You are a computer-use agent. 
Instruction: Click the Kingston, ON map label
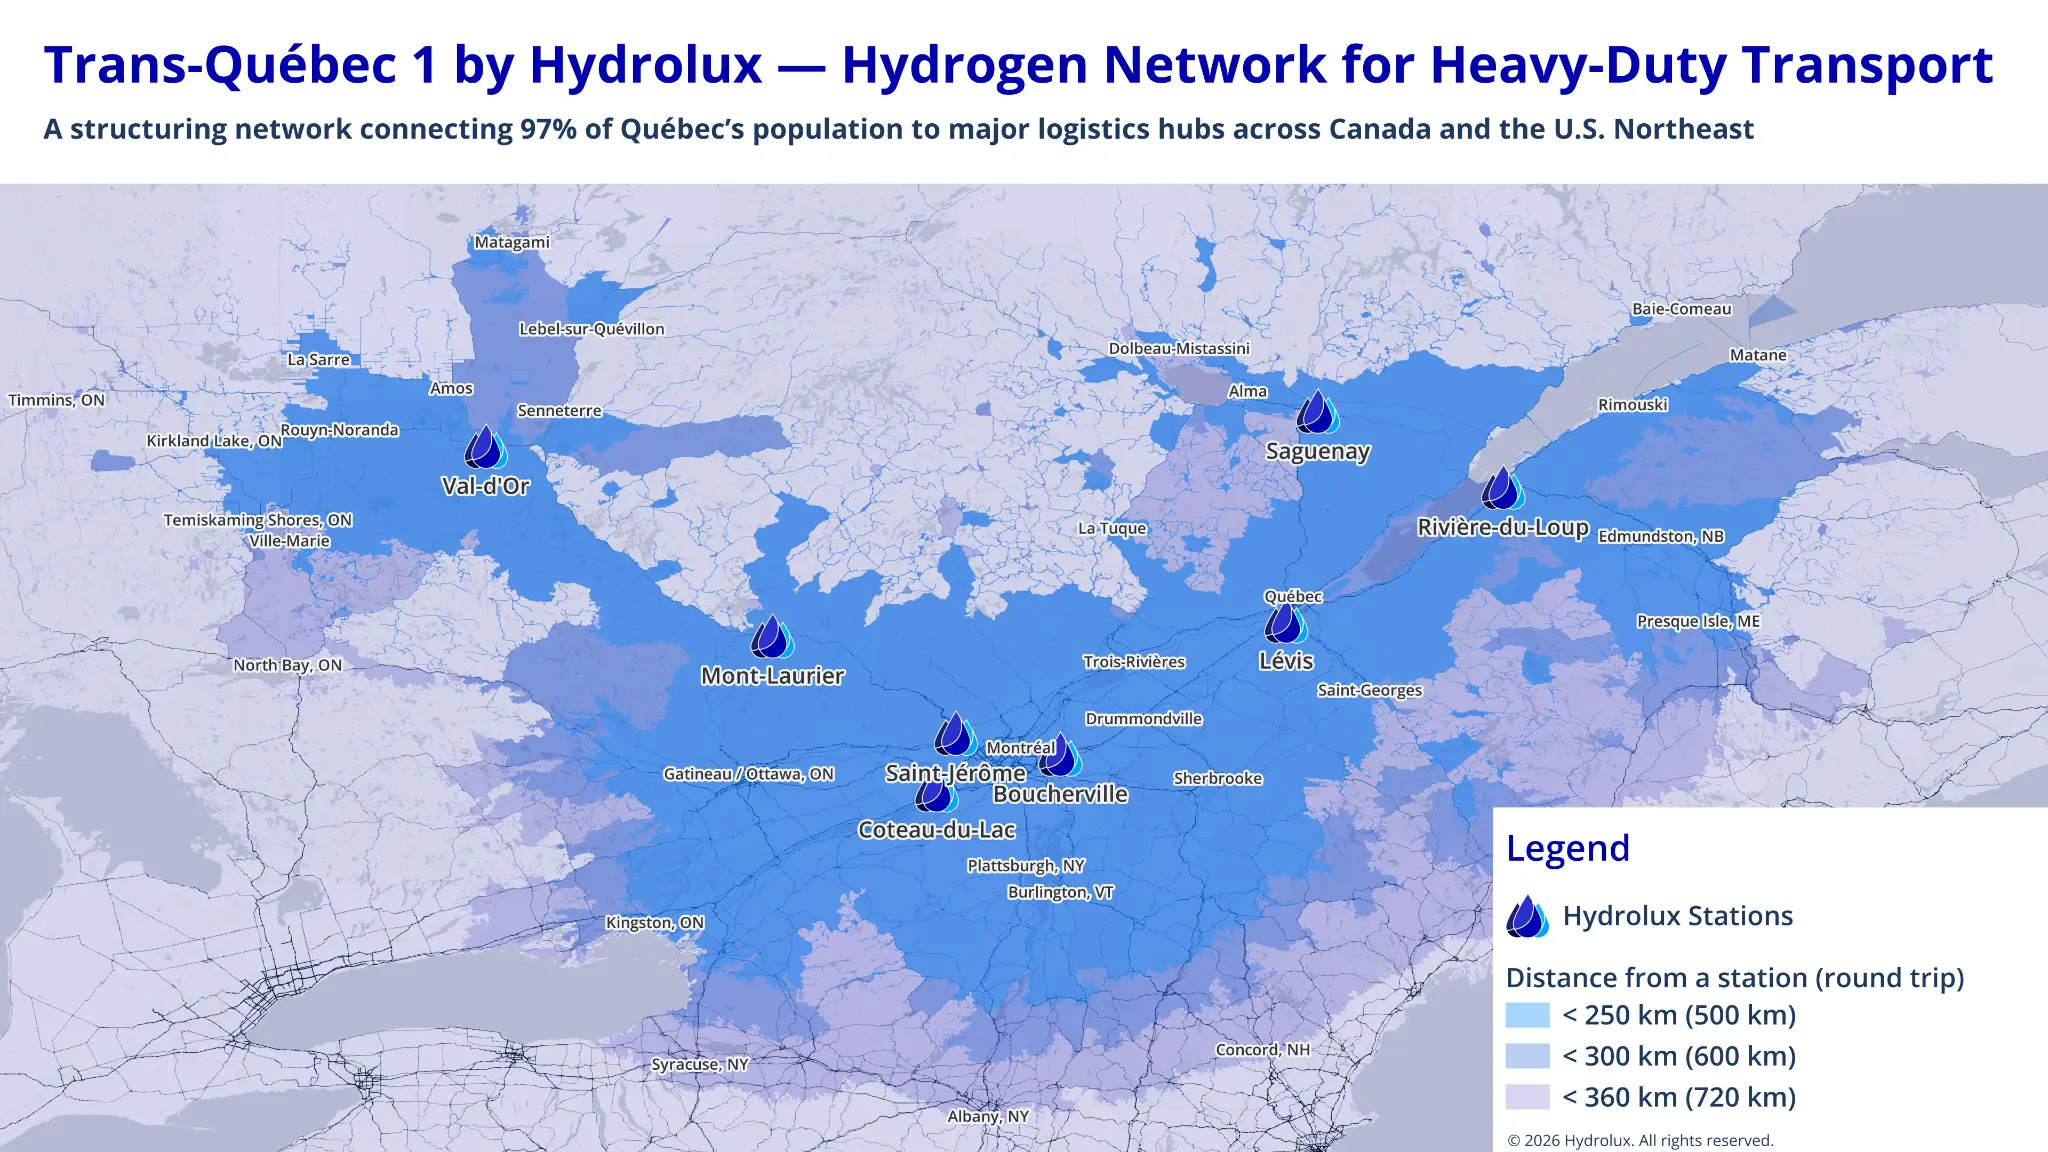click(655, 923)
